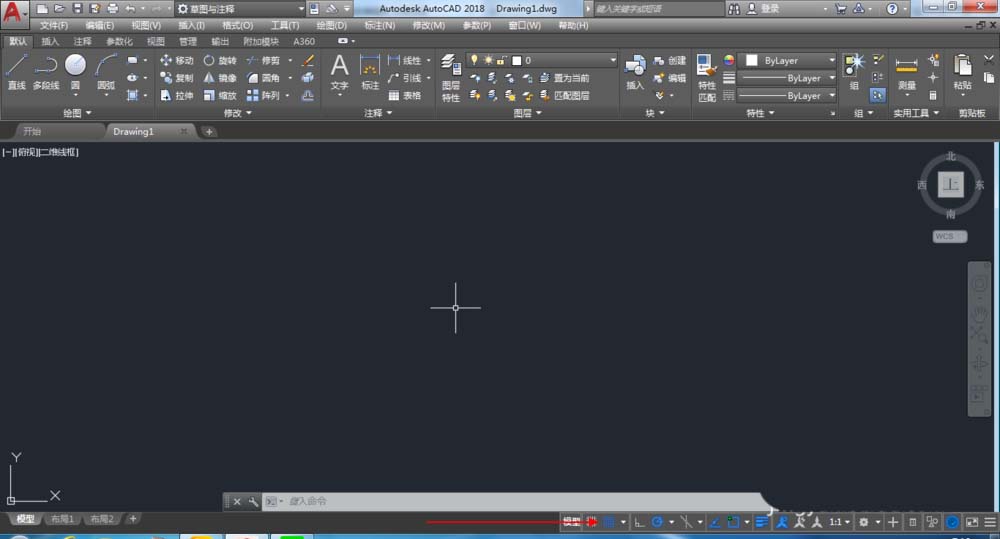Select the 圆弧 (Arc) tool
Image resolution: width=1000 pixels, height=539 pixels.
(x=106, y=72)
